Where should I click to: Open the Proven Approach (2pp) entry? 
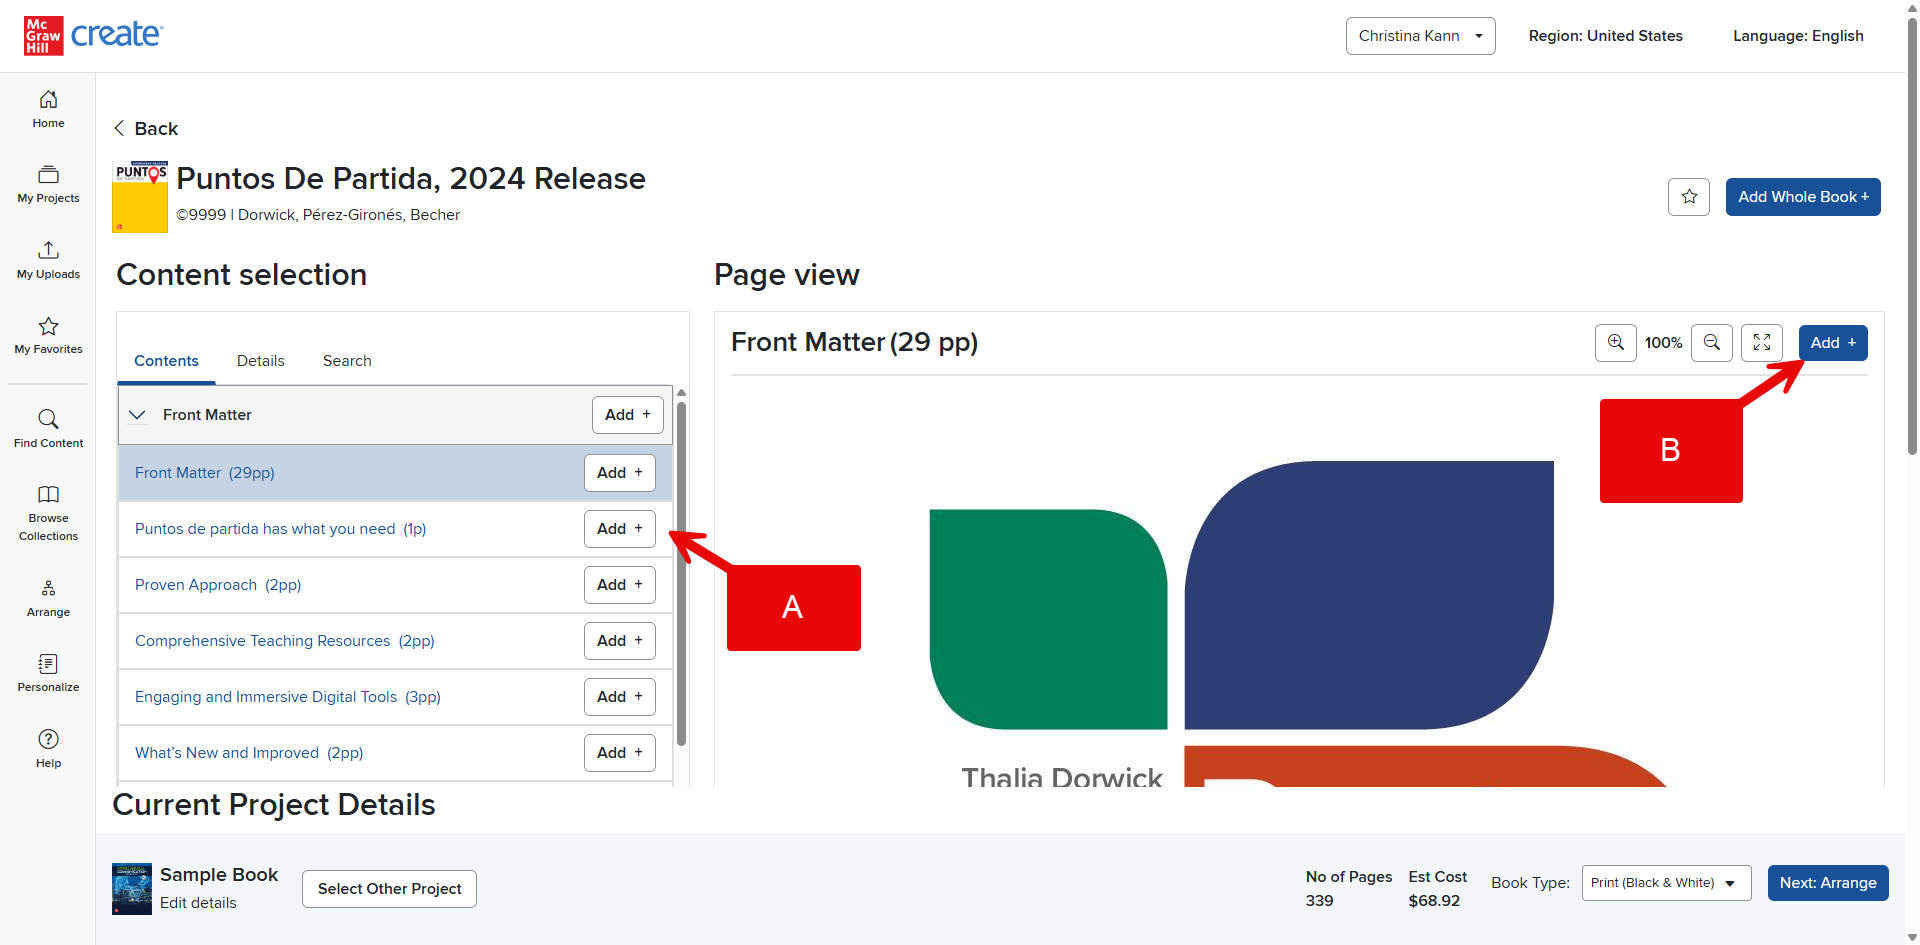pos(218,585)
